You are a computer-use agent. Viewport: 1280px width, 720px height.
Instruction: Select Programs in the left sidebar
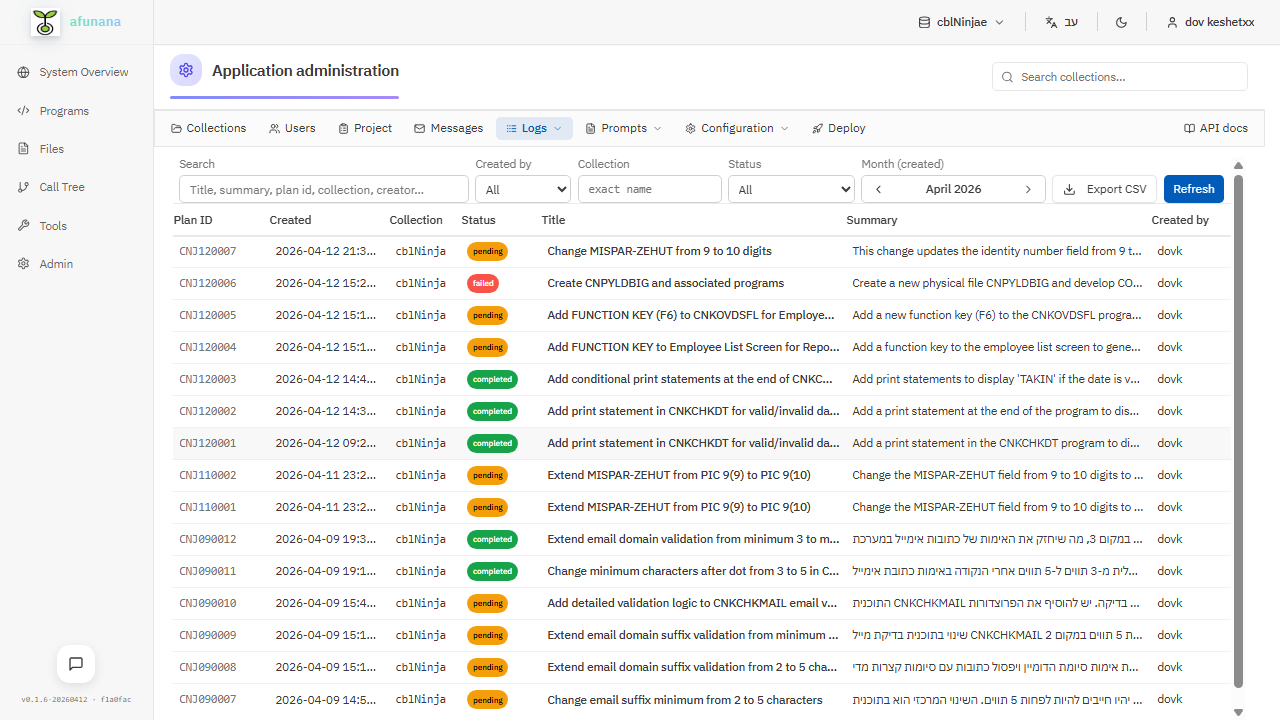pyautogui.click(x=64, y=110)
